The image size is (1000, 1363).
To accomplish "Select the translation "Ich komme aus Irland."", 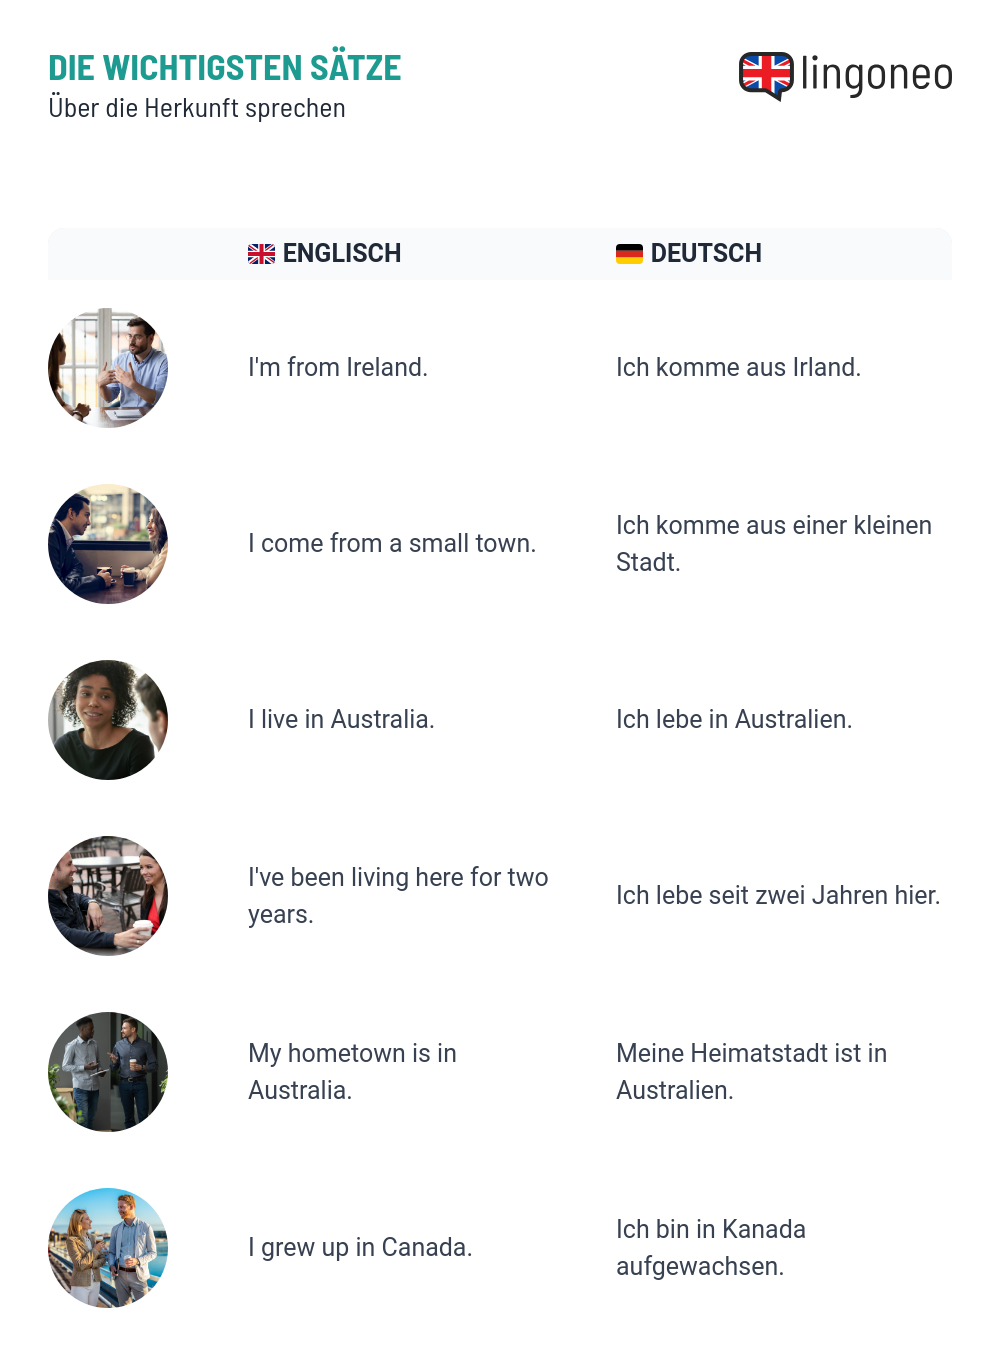I will (x=738, y=368).
